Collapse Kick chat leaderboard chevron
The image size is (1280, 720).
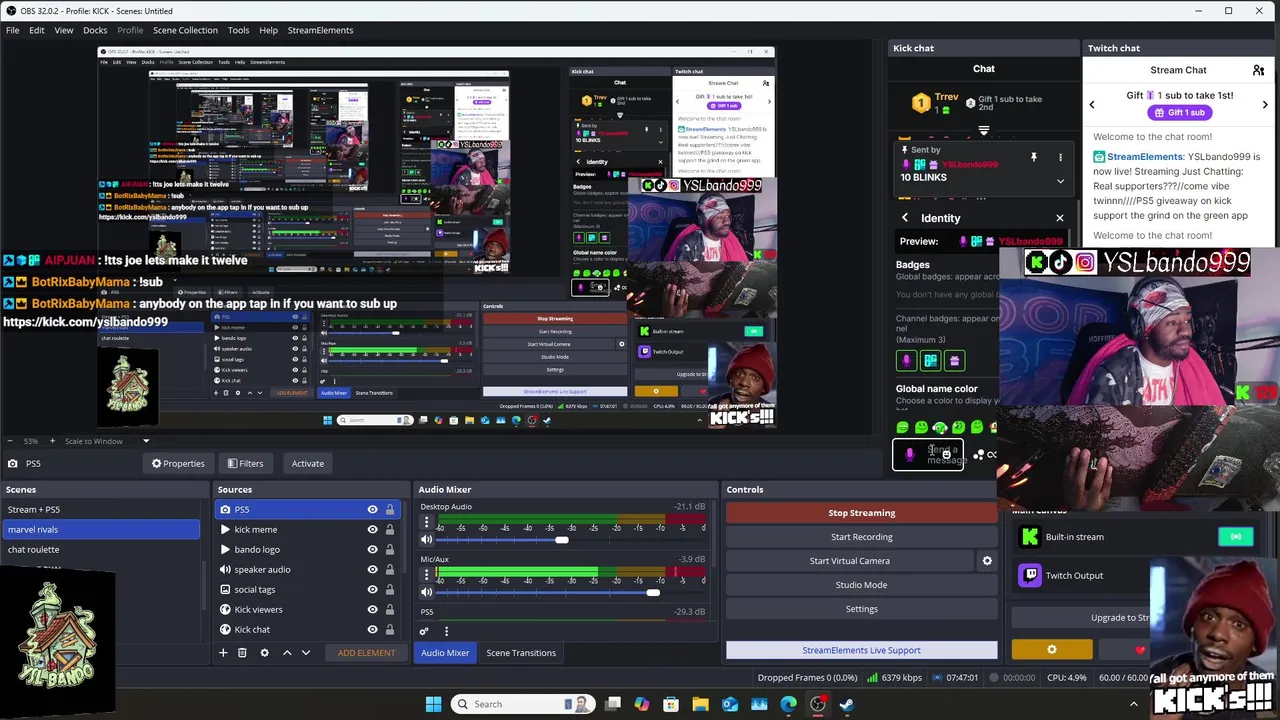point(984,131)
